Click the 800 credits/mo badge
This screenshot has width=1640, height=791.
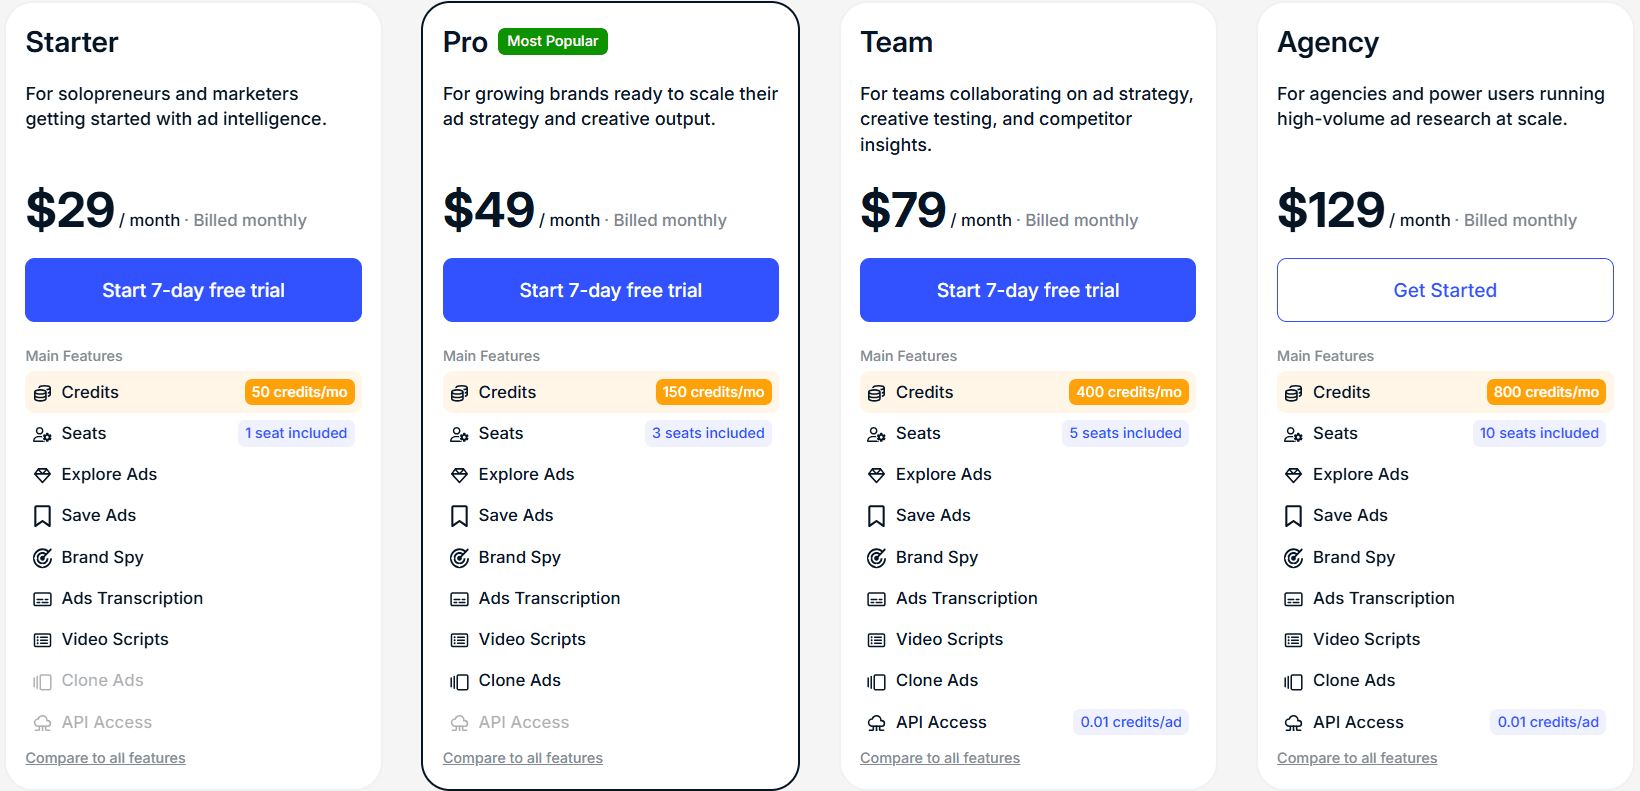(1545, 392)
